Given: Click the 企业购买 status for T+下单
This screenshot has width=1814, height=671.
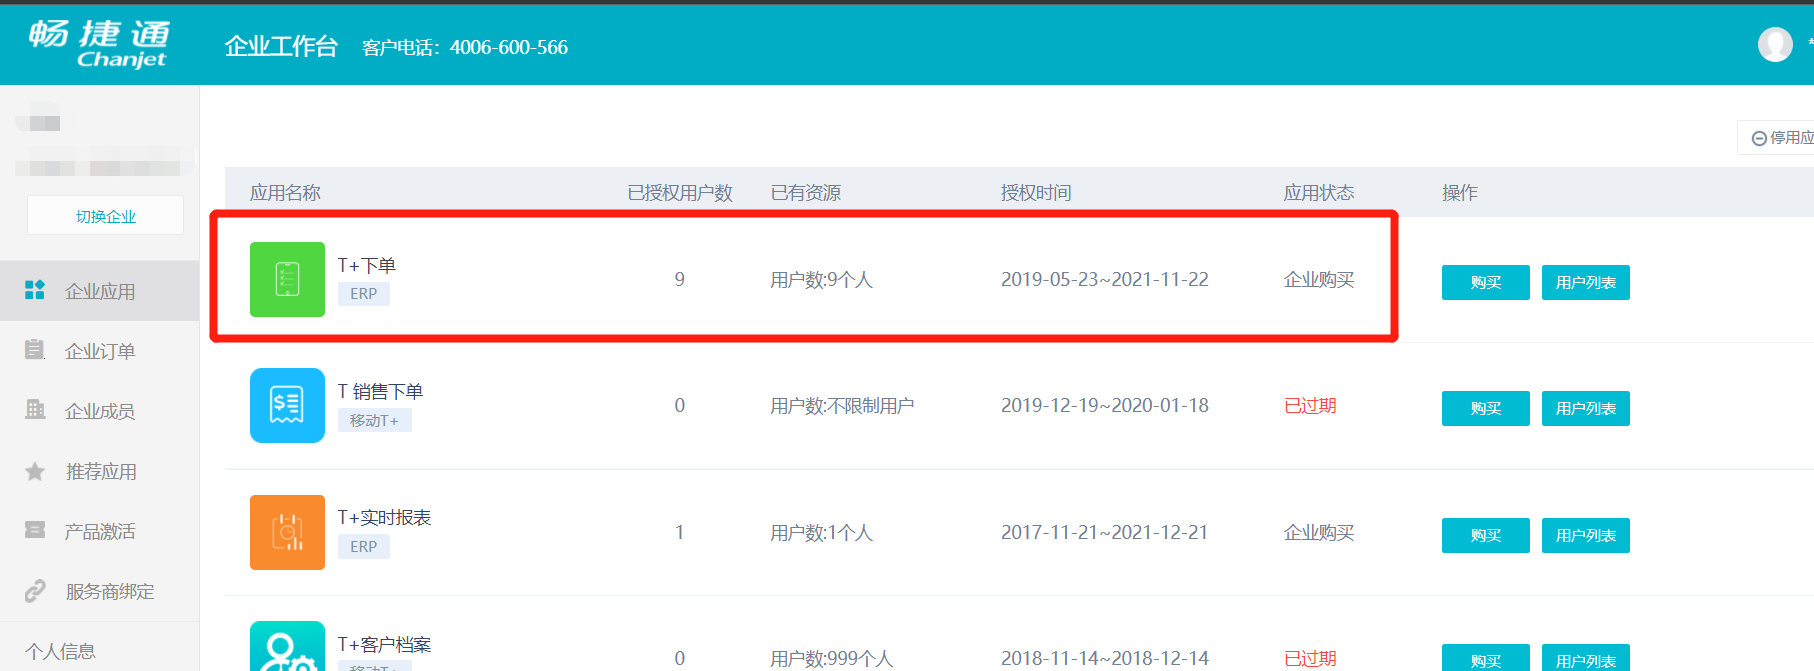Looking at the screenshot, I should [x=1319, y=279].
